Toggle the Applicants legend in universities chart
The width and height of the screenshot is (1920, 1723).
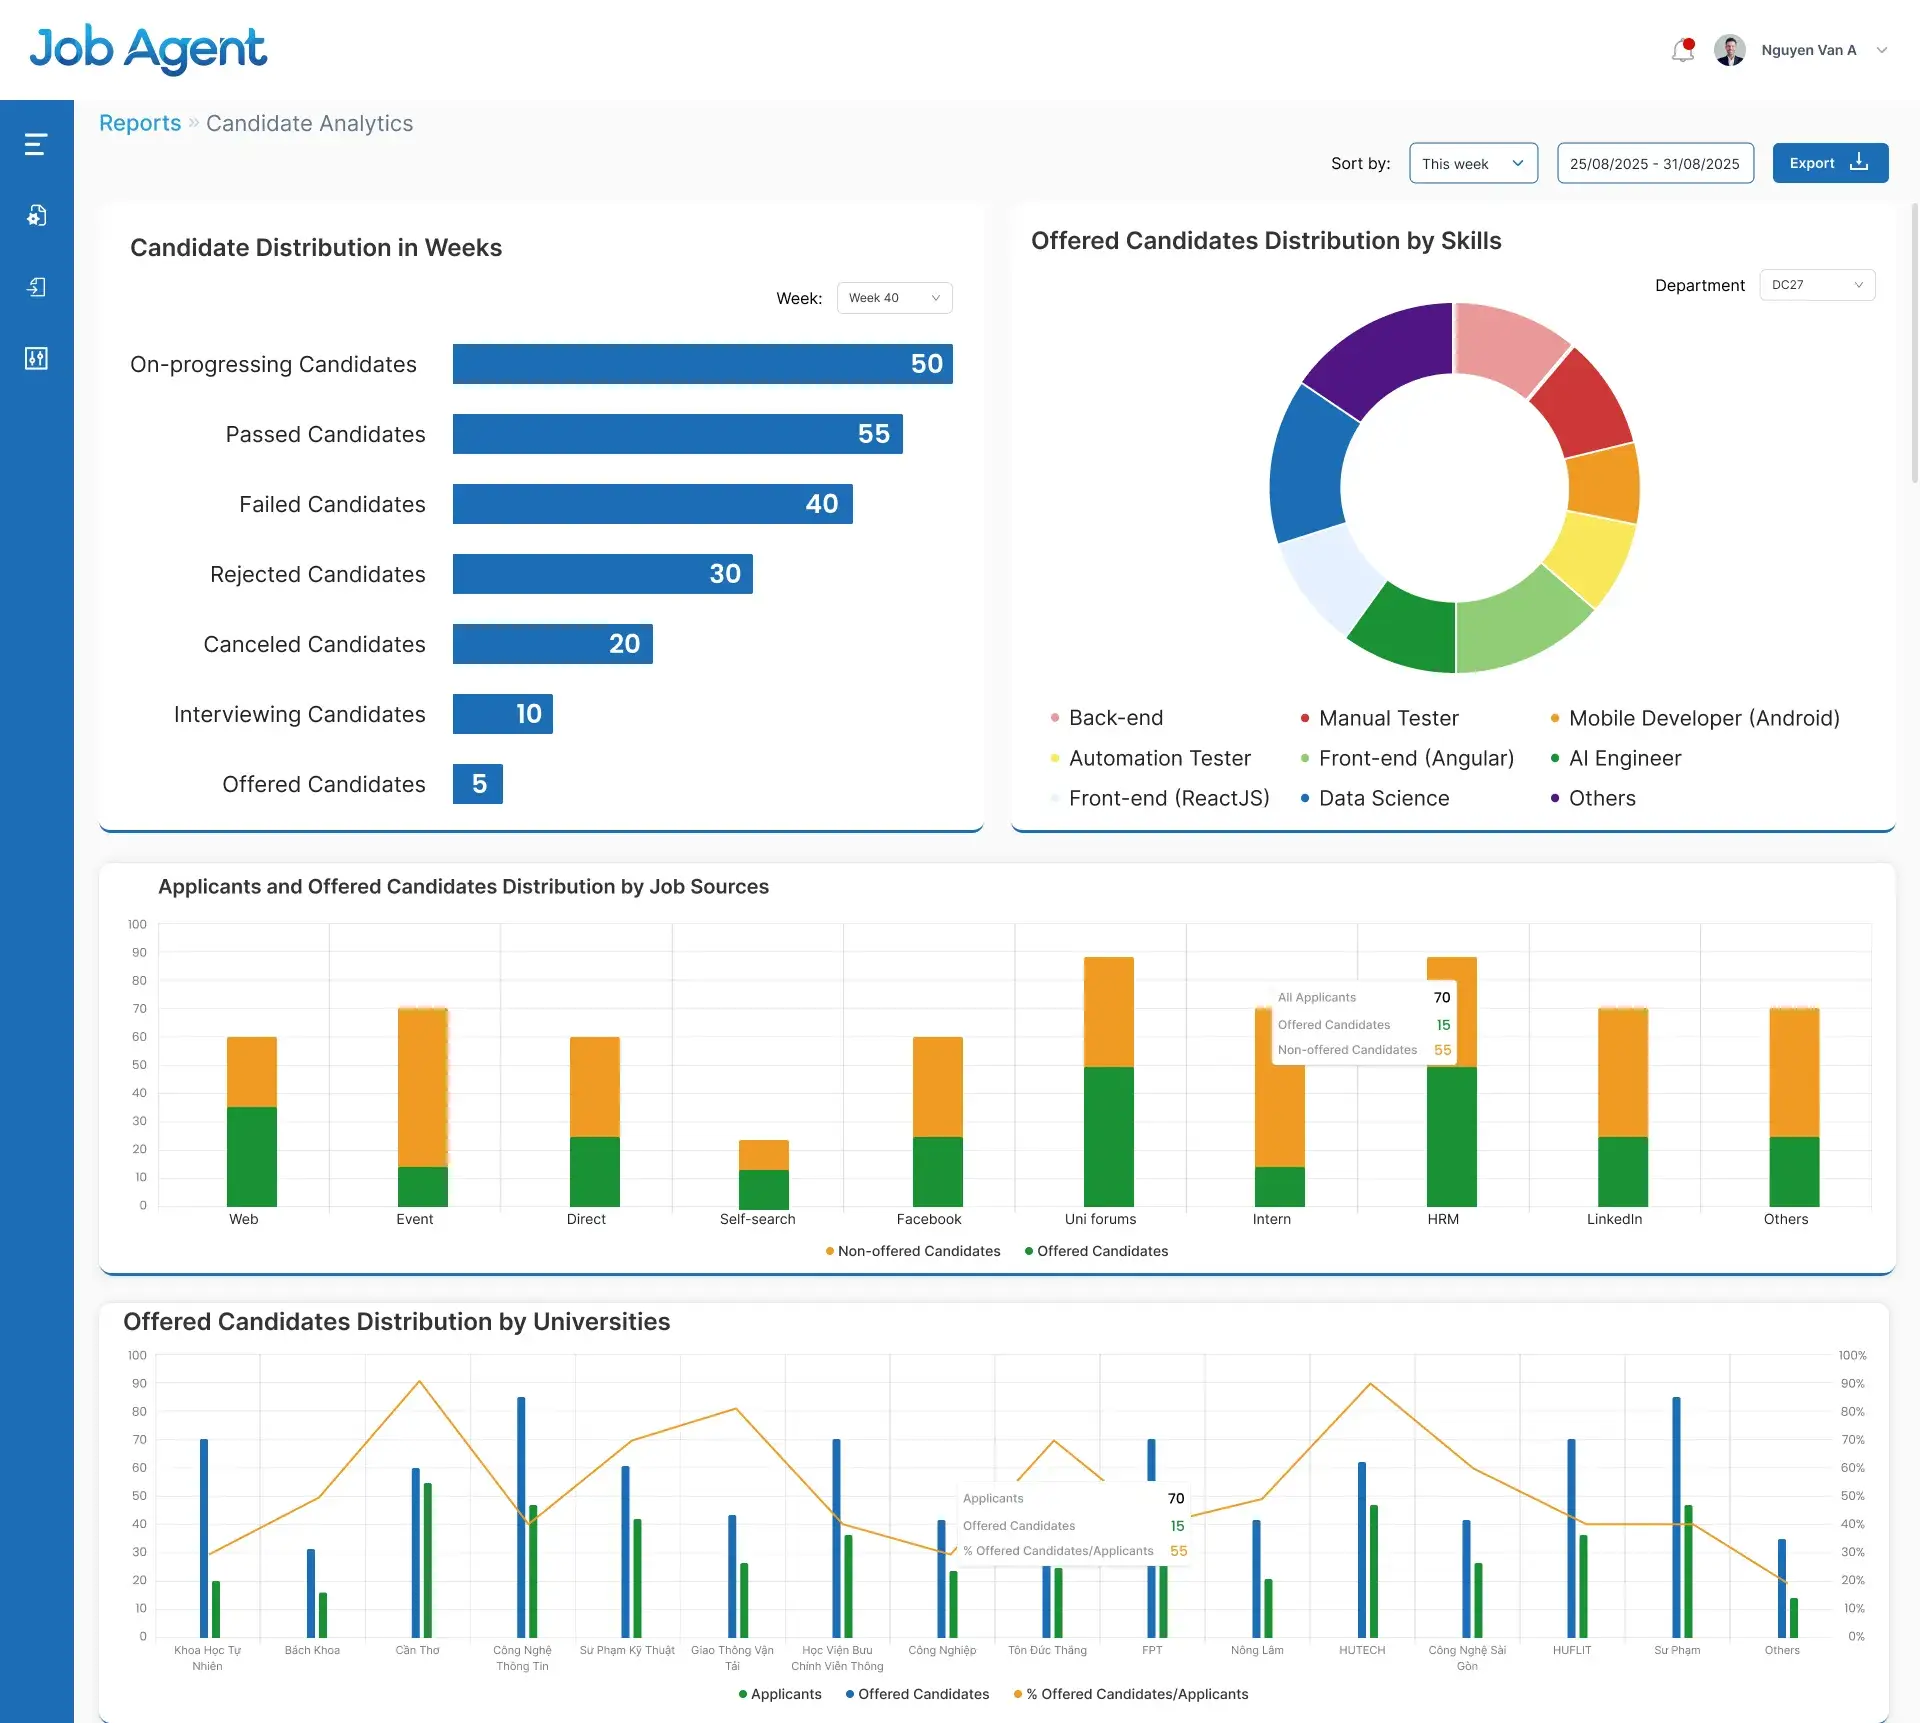(x=780, y=1694)
